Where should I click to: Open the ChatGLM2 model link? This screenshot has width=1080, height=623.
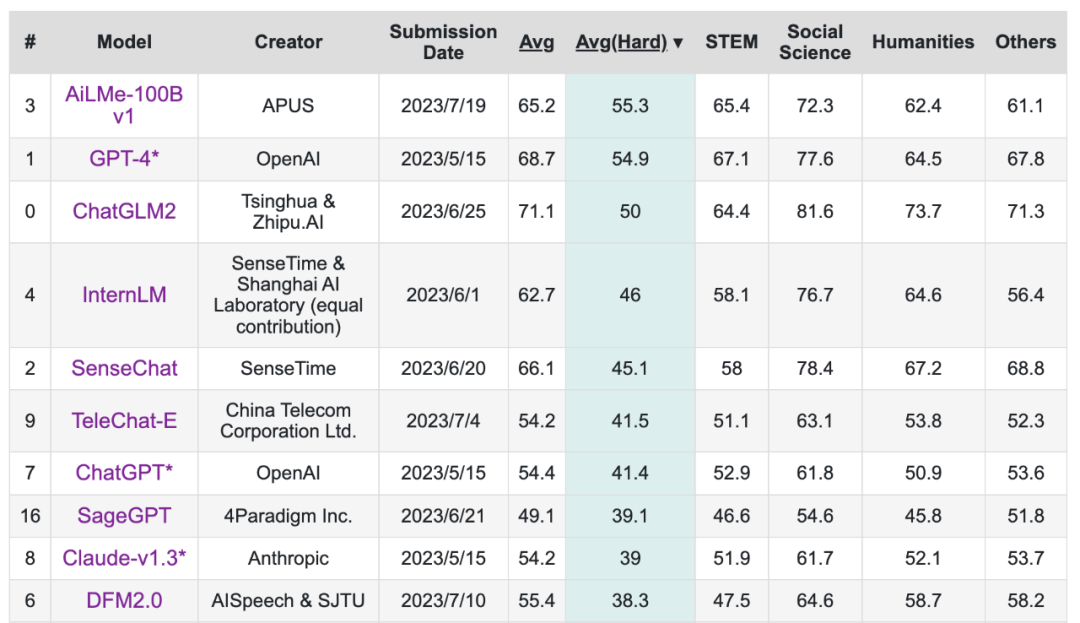(124, 211)
